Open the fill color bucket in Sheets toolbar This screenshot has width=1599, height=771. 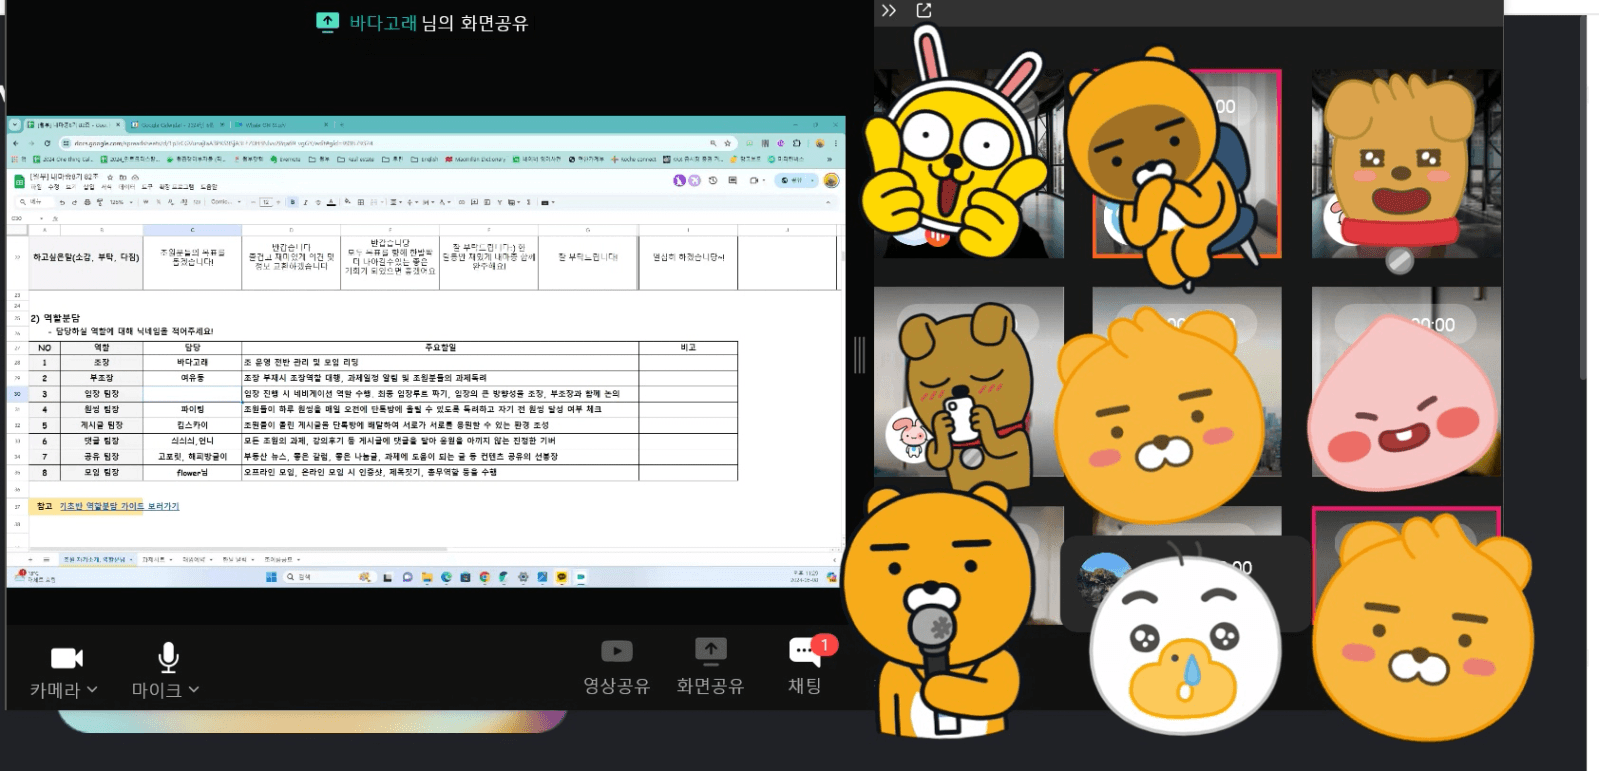point(347,201)
